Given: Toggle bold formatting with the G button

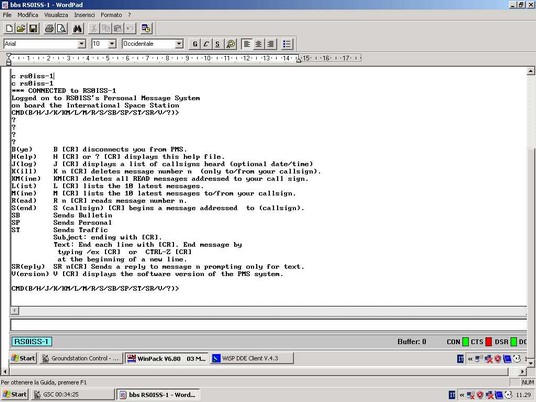Looking at the screenshot, I should pos(195,44).
